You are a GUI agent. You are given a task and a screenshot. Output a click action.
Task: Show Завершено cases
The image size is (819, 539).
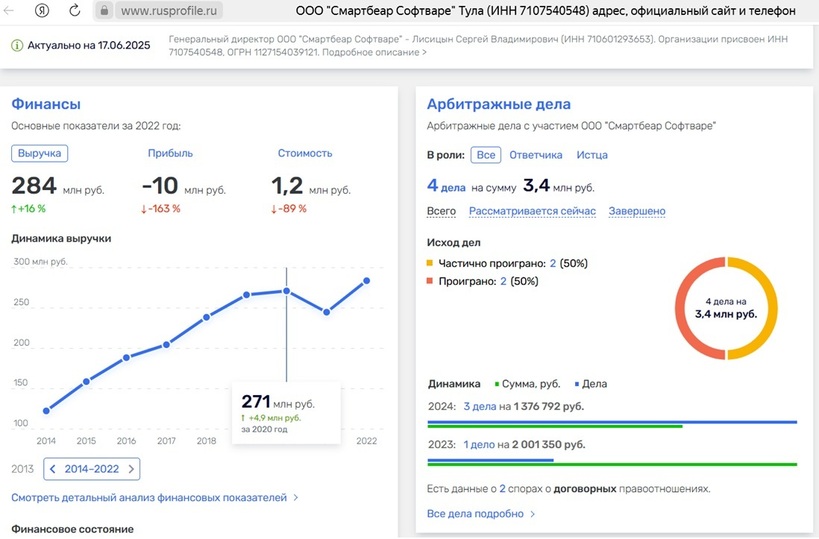(x=637, y=211)
